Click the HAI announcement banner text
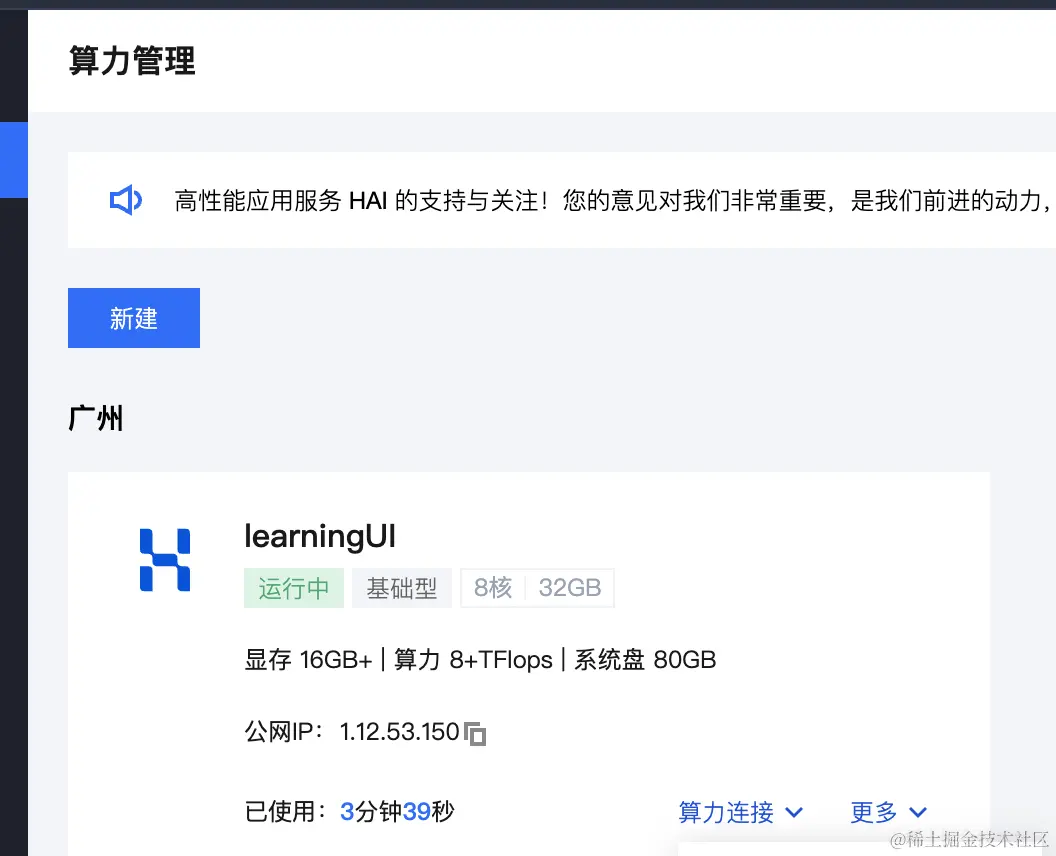Viewport: 1056px width, 856px height. point(614,201)
